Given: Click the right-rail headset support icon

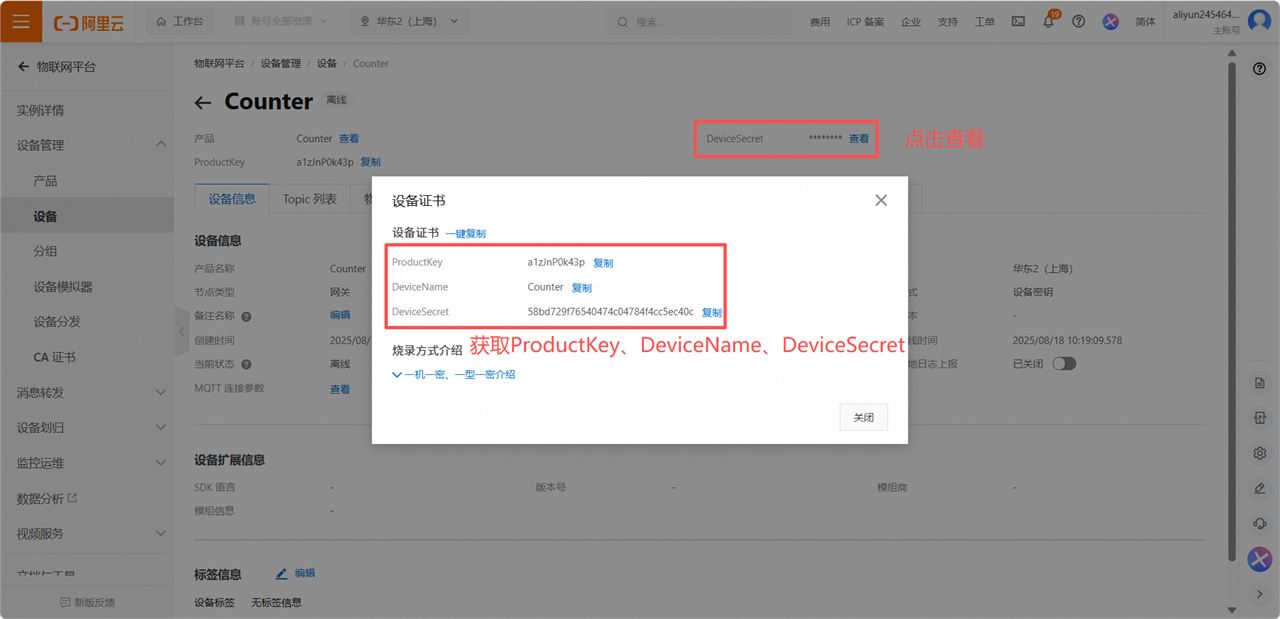Looking at the screenshot, I should click(1260, 523).
